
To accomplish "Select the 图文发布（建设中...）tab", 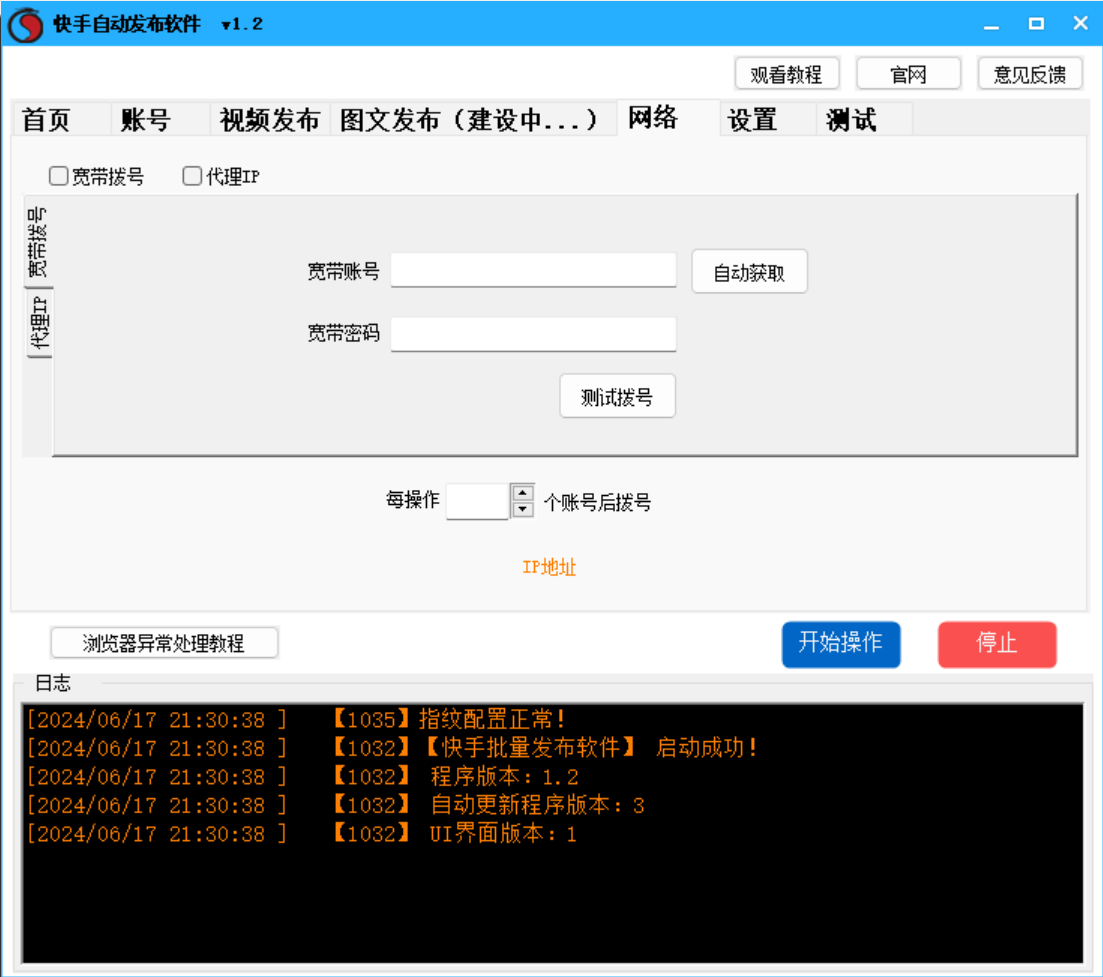I will (473, 120).
